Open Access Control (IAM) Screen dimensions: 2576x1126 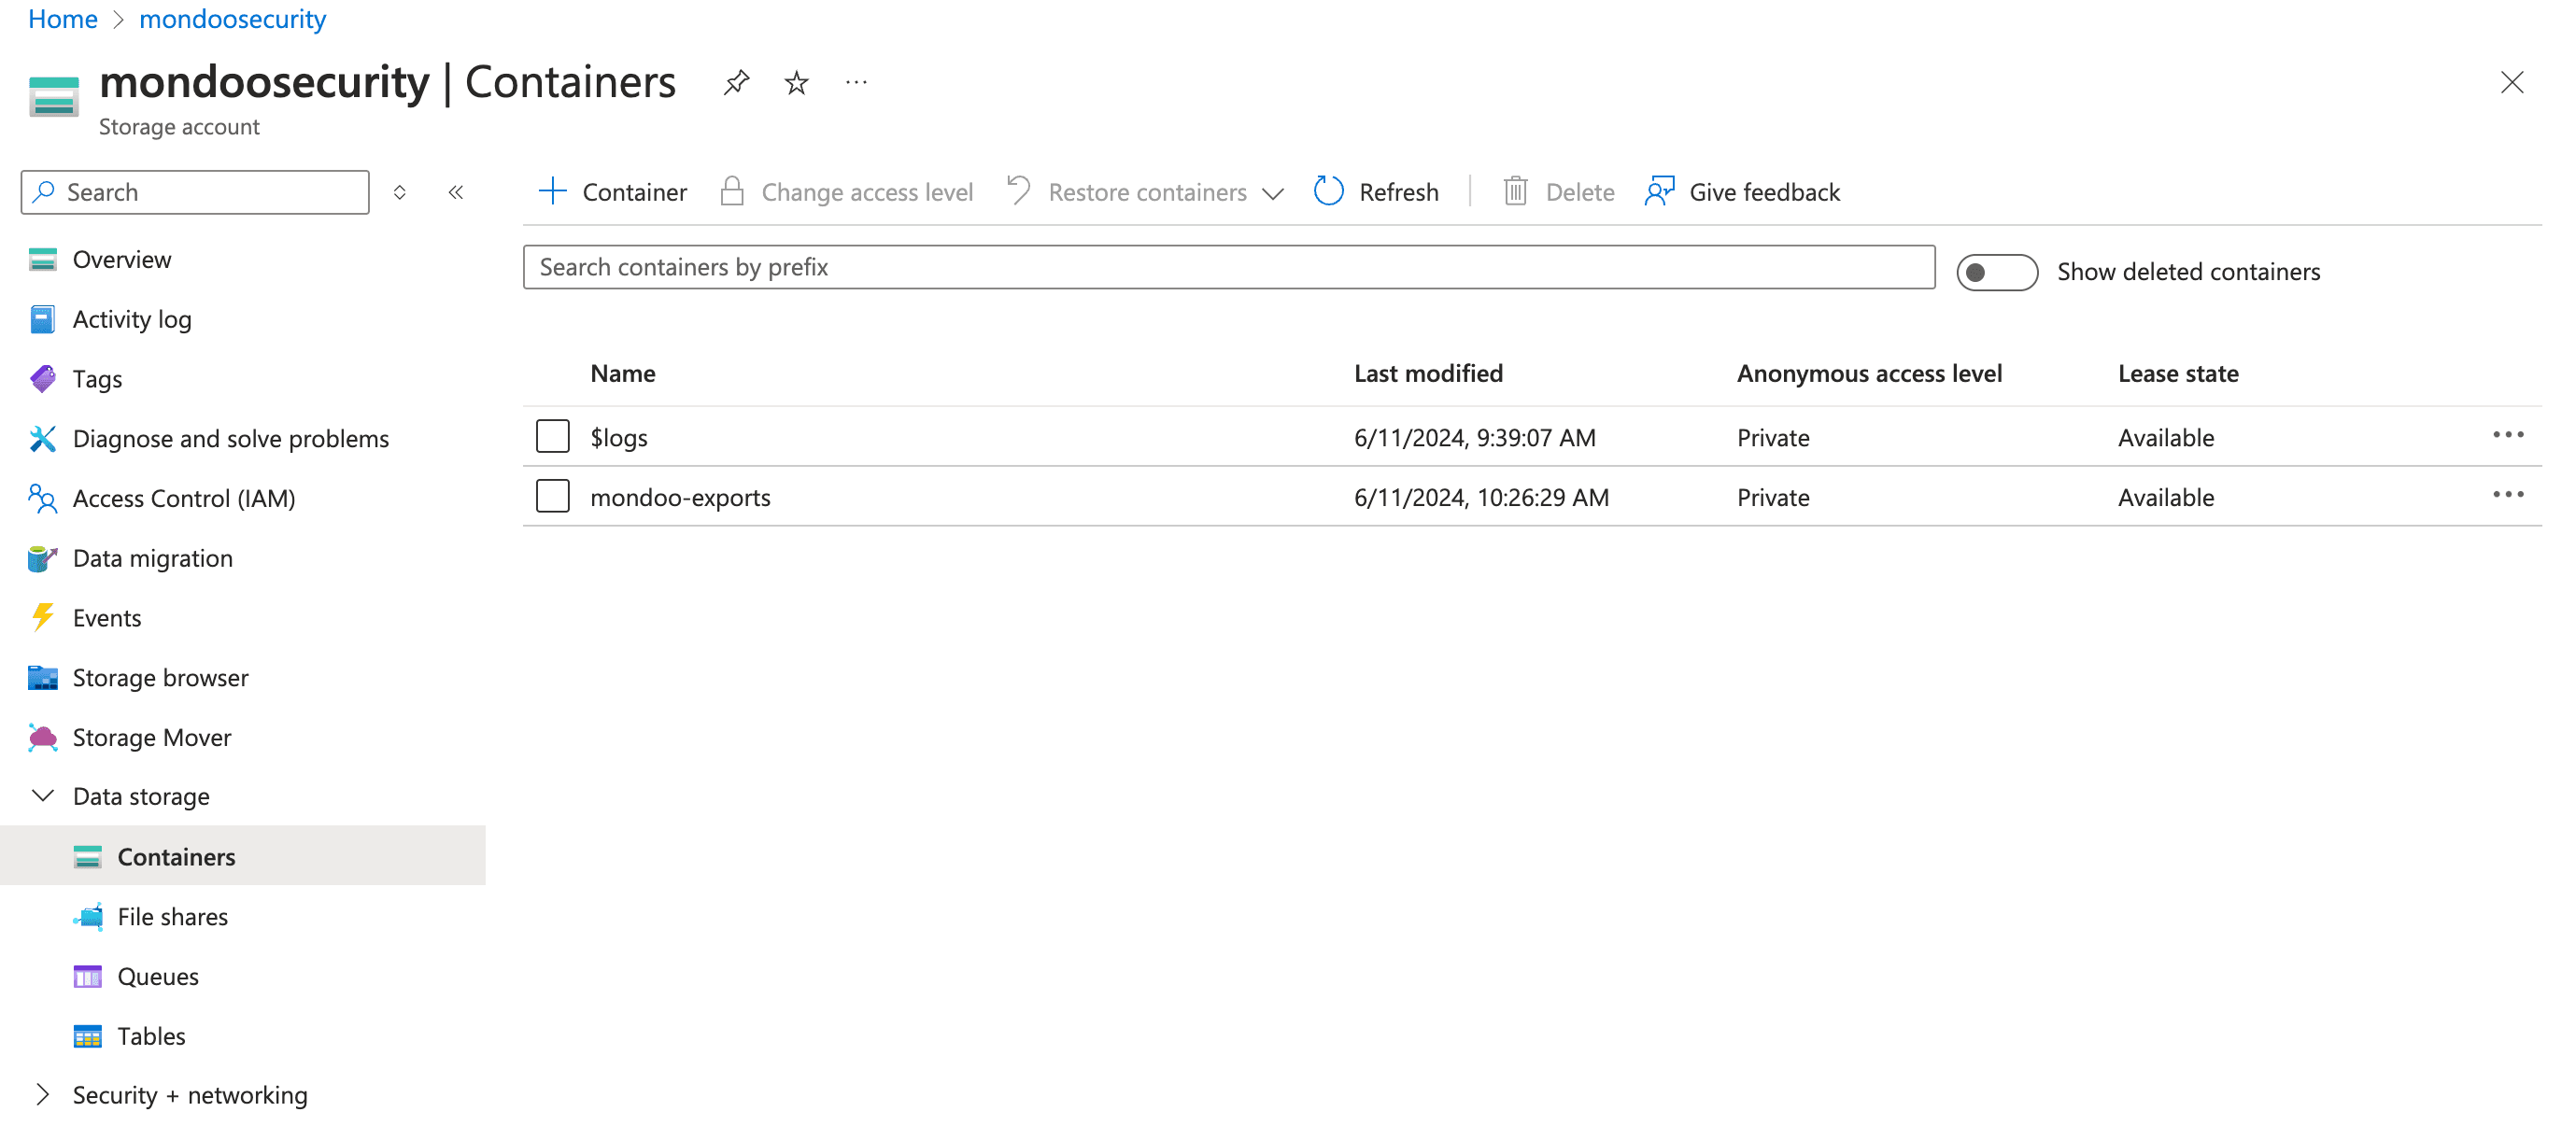tap(183, 498)
